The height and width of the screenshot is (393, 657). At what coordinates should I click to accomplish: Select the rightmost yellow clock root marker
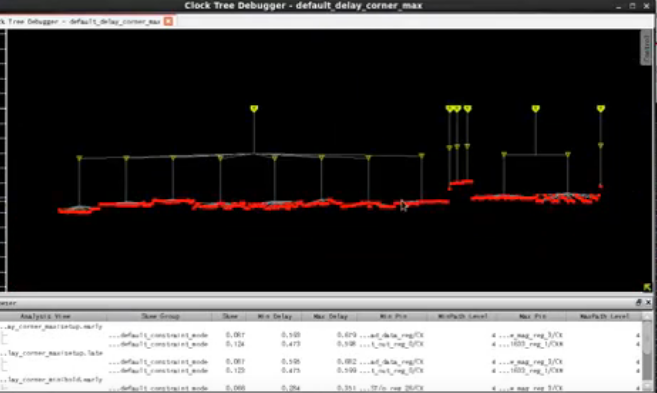[x=601, y=109]
